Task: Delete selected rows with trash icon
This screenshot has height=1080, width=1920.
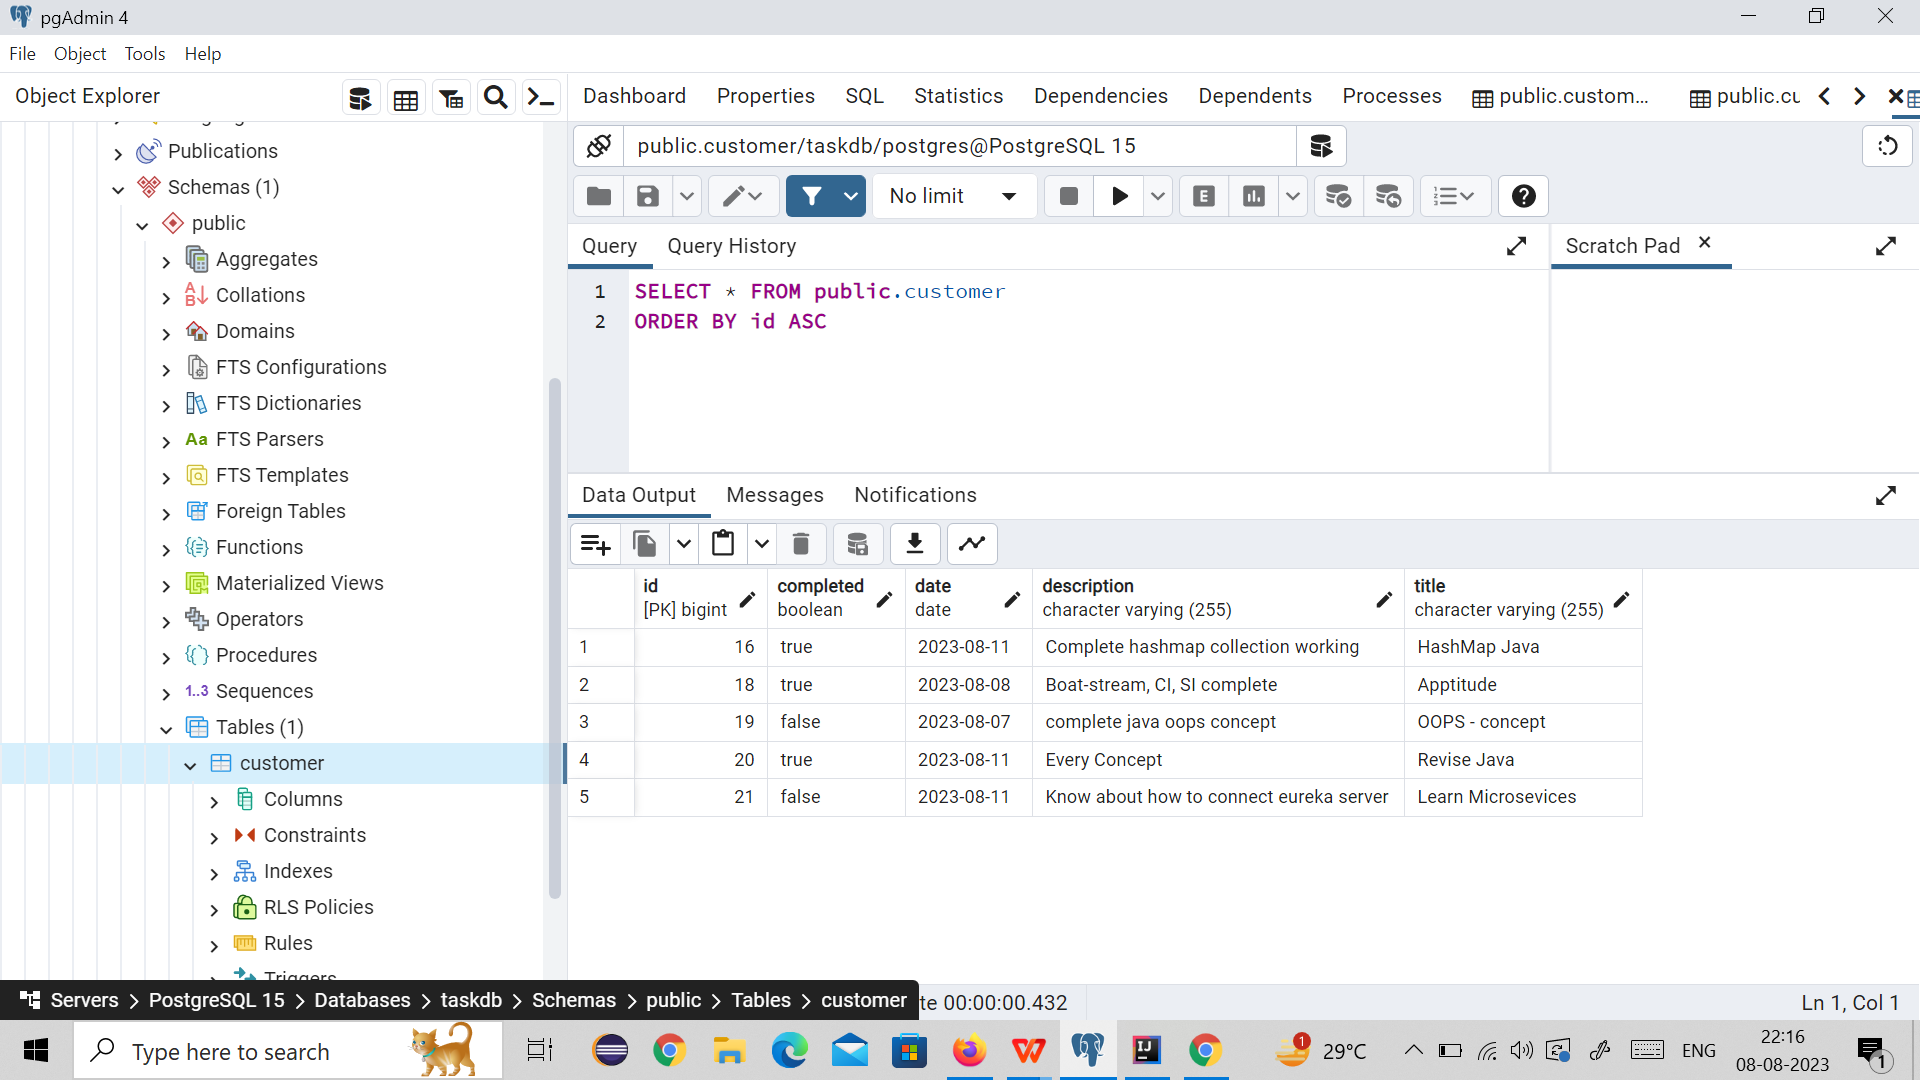Action: [x=800, y=543]
